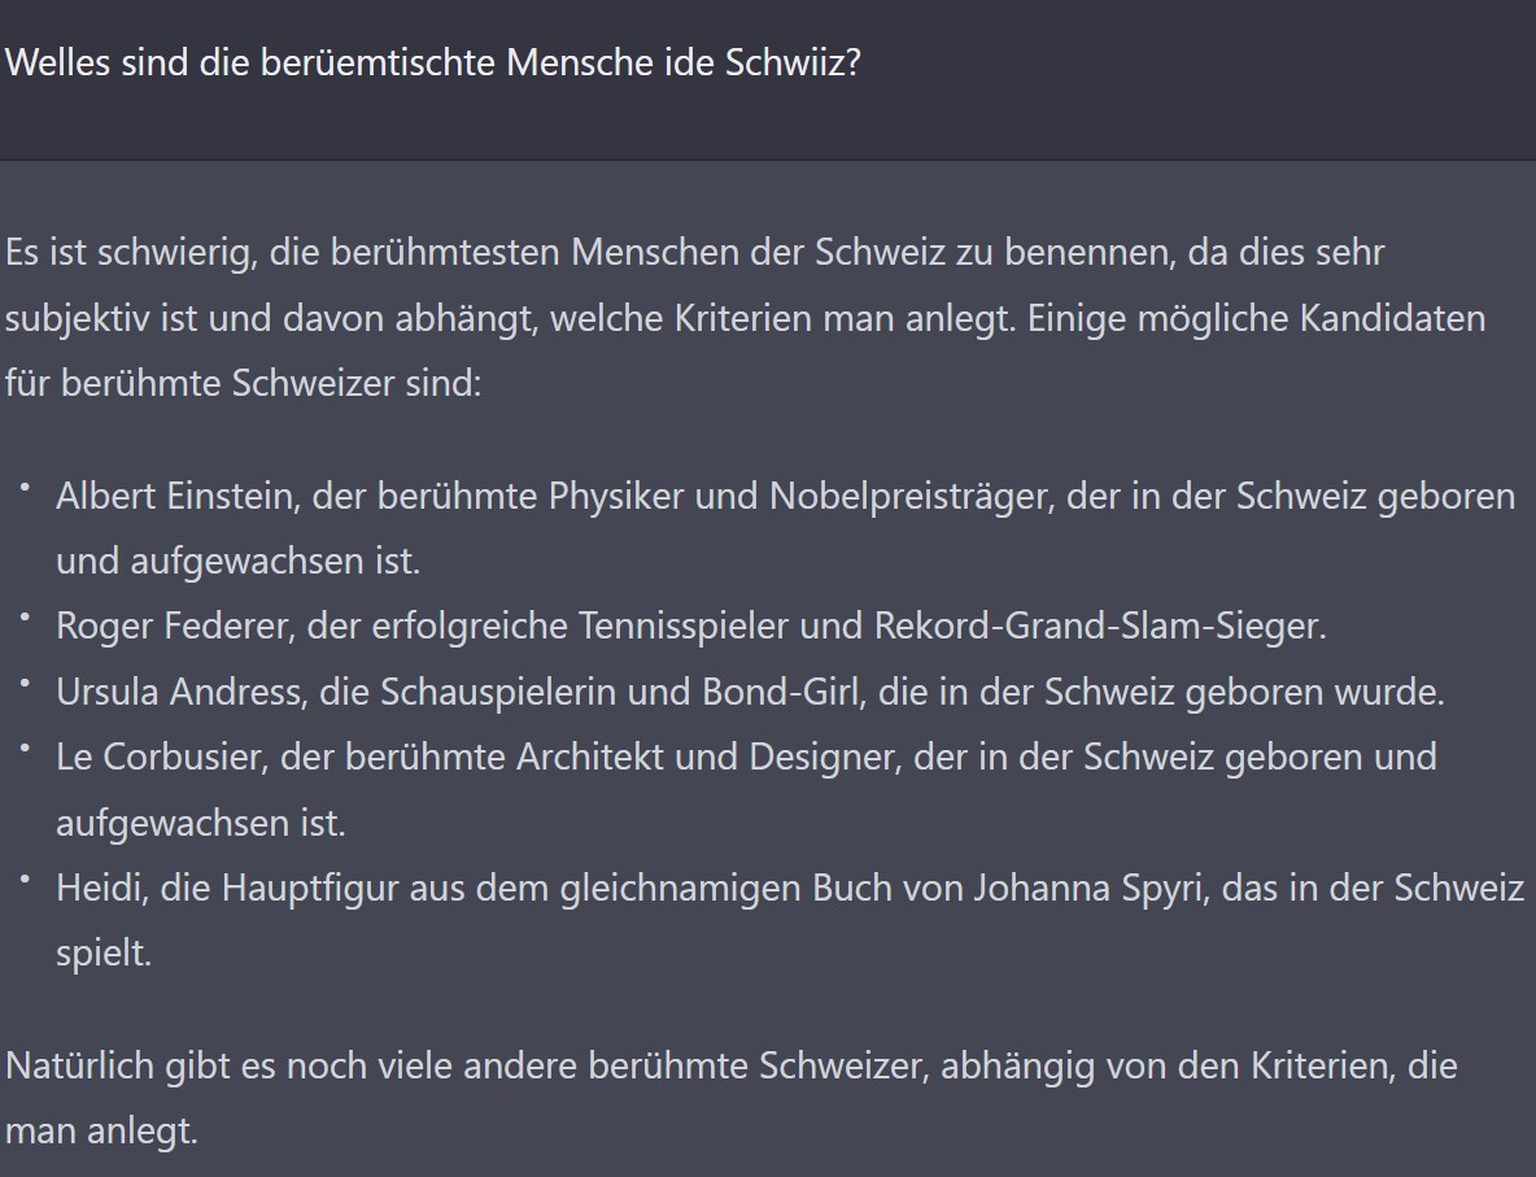1536x1177 pixels.
Task: Click the user question about famous Swiss people
Action: pos(433,63)
